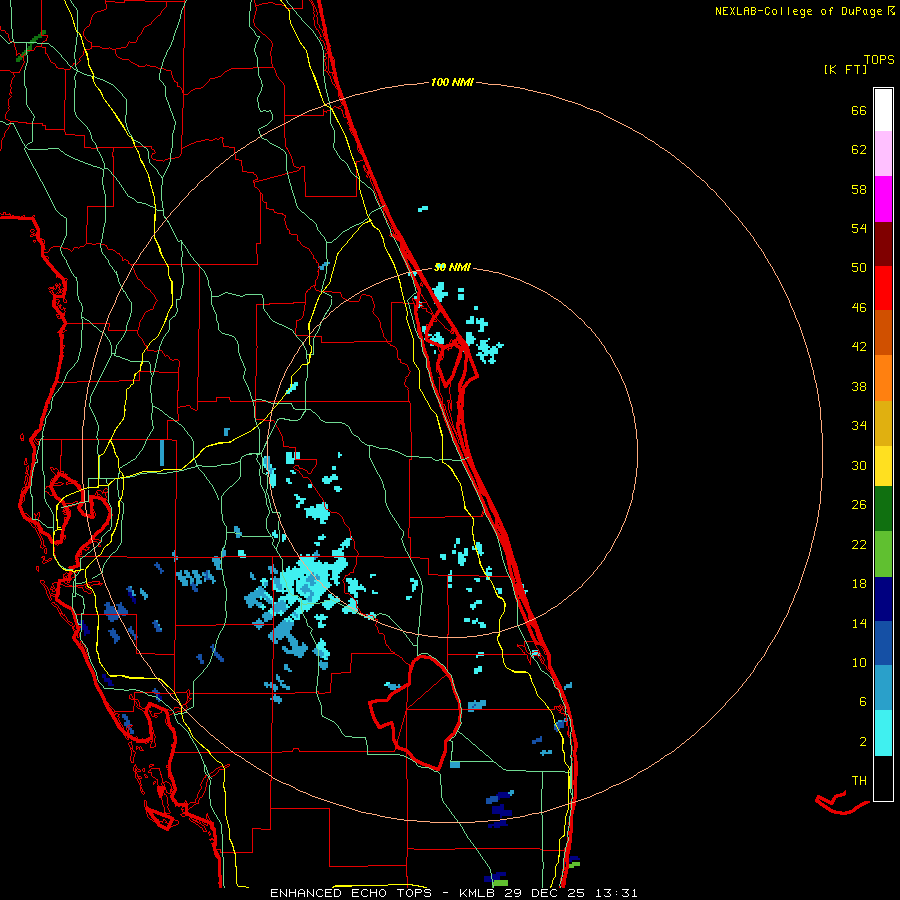Click the '10' legend value
The image size is (900, 900).
pos(859,662)
